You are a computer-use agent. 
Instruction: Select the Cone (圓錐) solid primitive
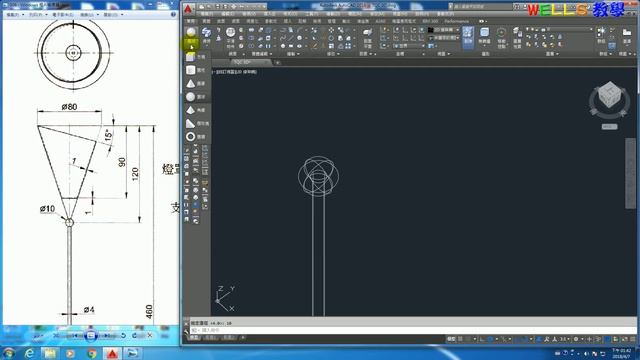click(196, 83)
